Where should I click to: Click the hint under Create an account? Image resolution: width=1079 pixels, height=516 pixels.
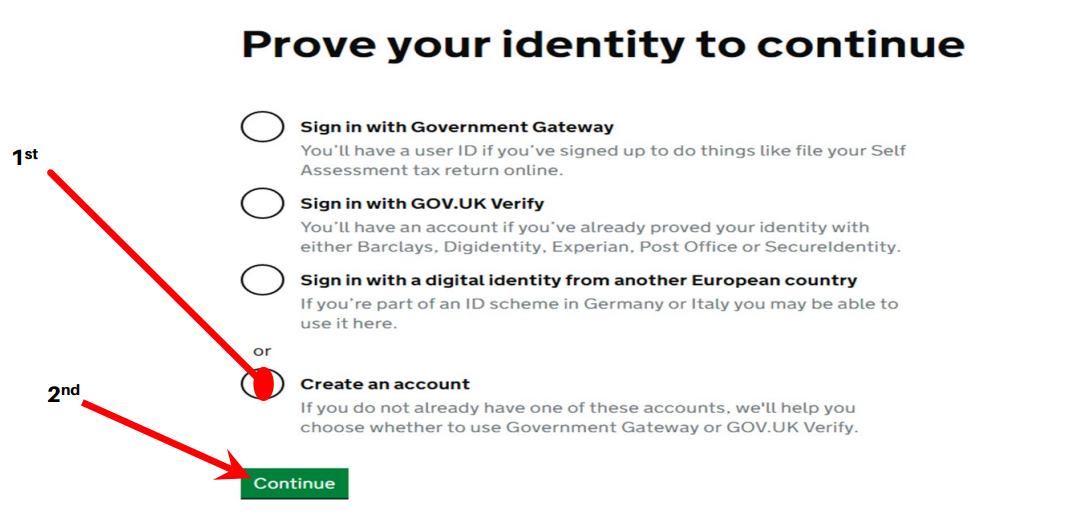(579, 418)
